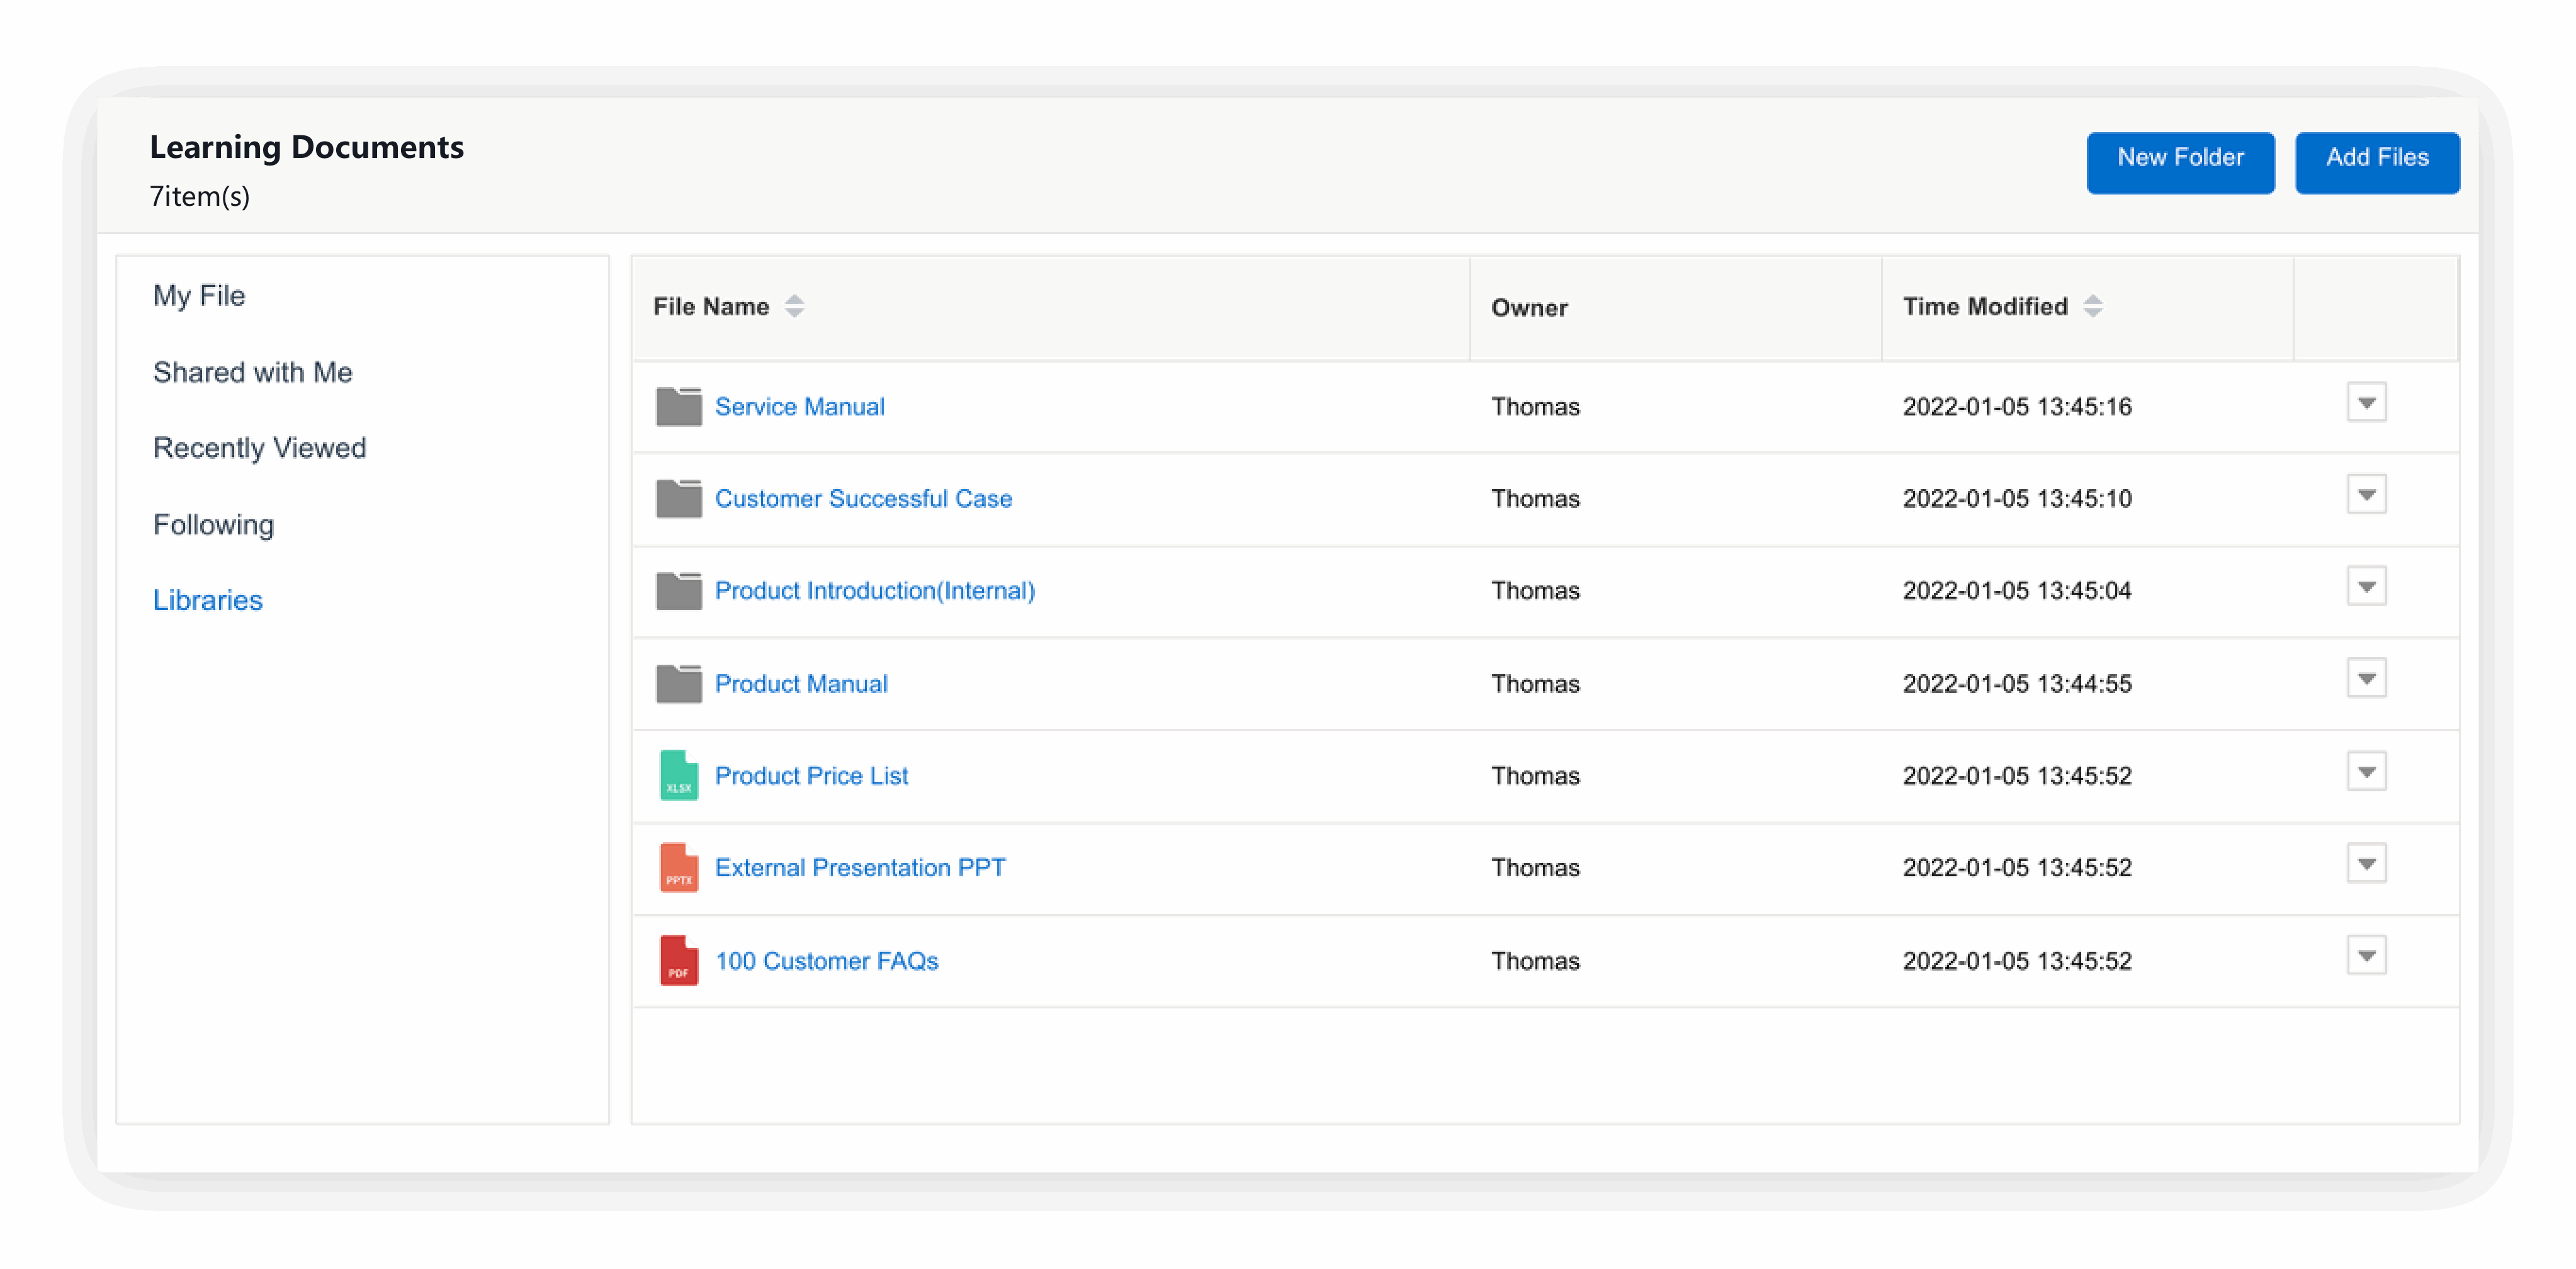Open the Product Manual row actions dropdown
This screenshot has height=1269, width=2576.
tap(2366, 679)
